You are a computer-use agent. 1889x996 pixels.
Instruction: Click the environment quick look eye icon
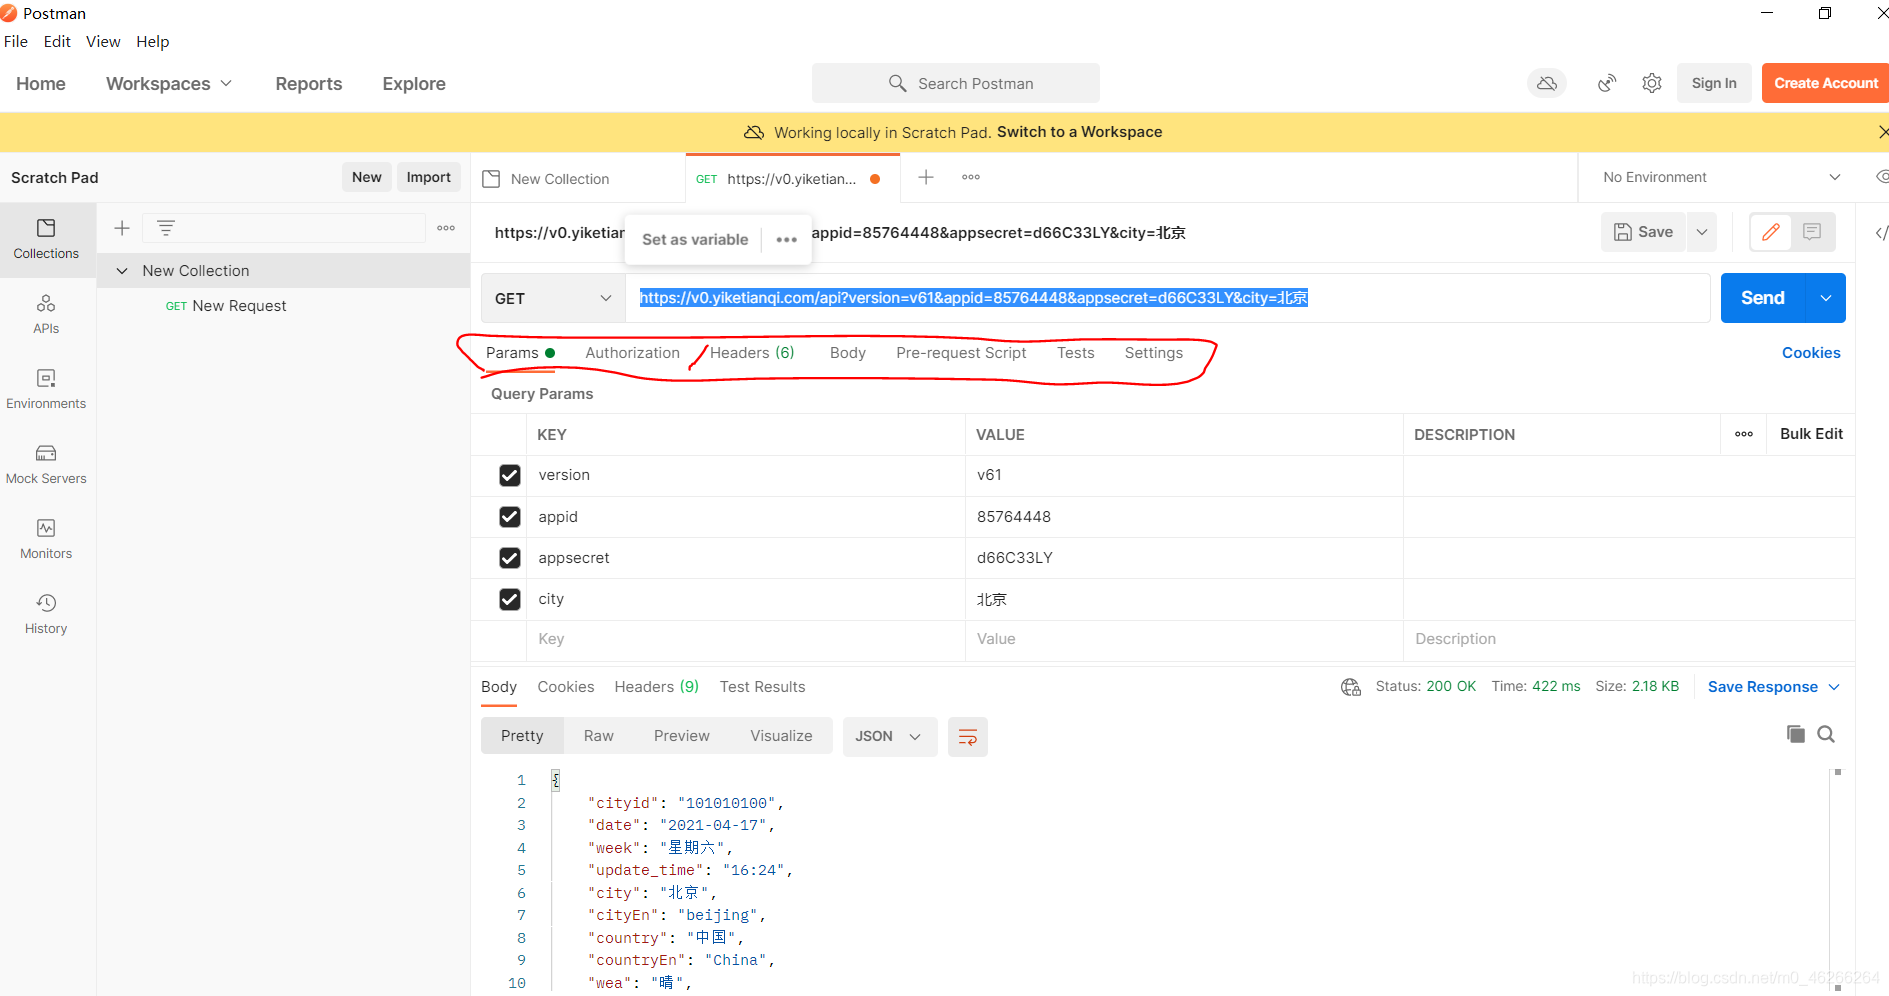click(x=1881, y=177)
